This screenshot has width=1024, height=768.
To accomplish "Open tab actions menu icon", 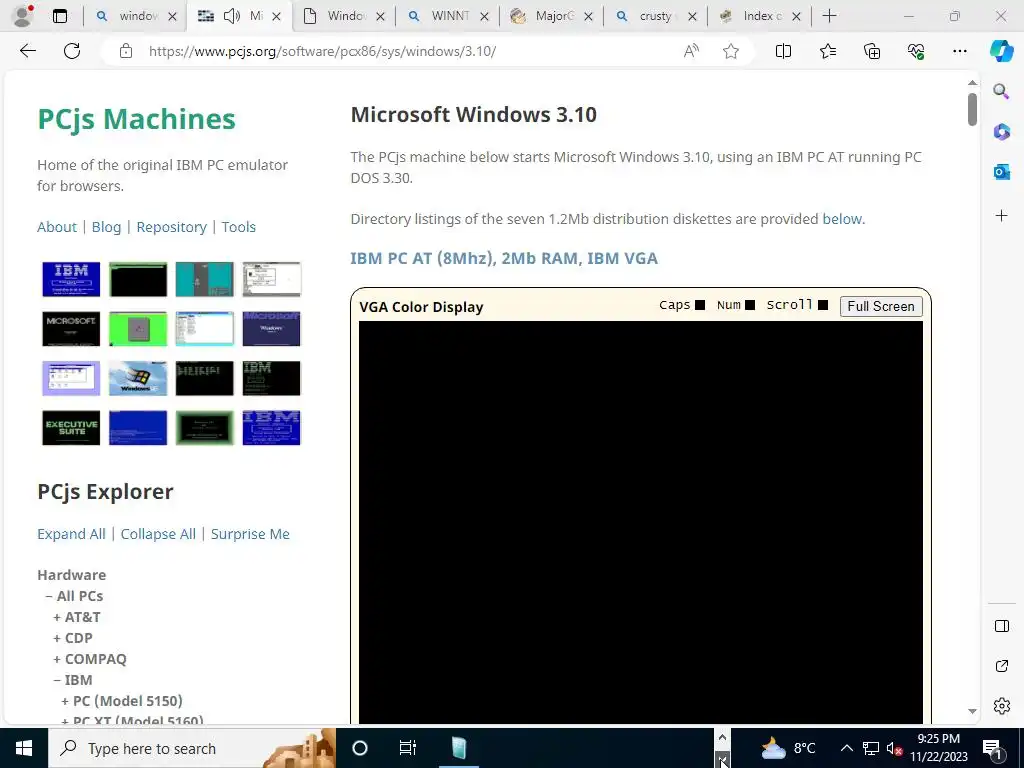I will [x=60, y=16].
